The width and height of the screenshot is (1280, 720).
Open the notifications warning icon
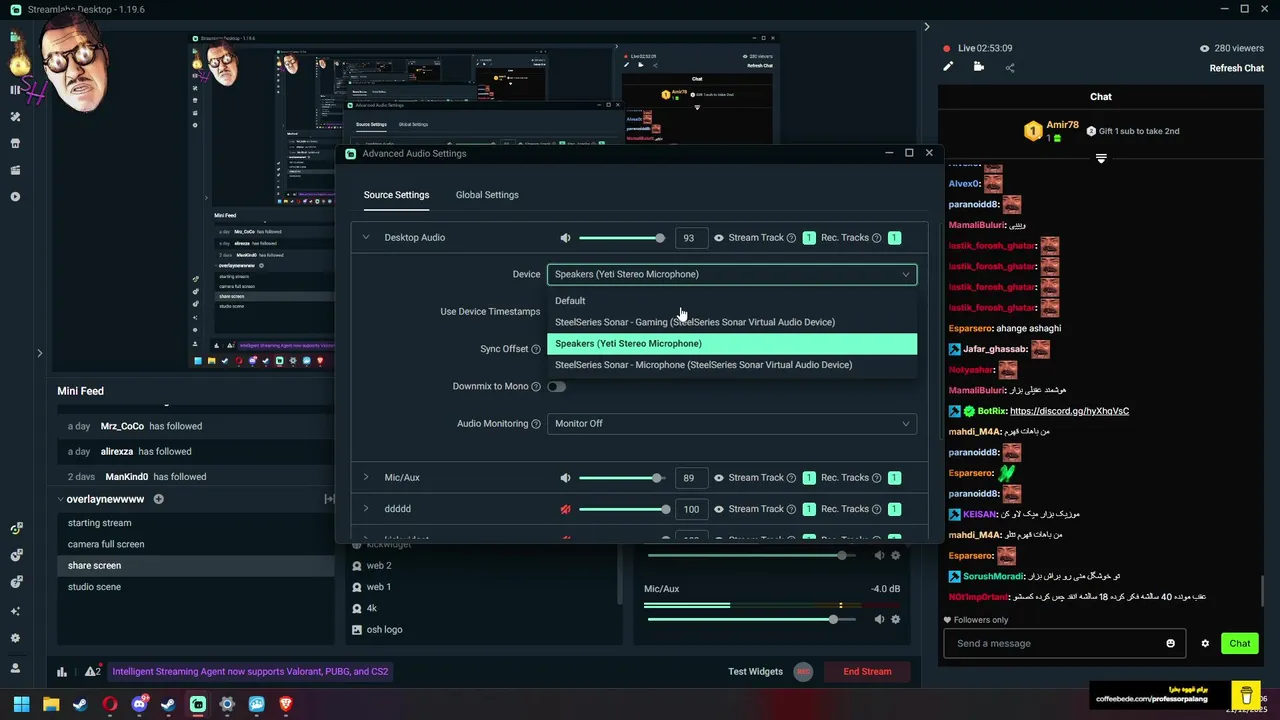point(92,672)
